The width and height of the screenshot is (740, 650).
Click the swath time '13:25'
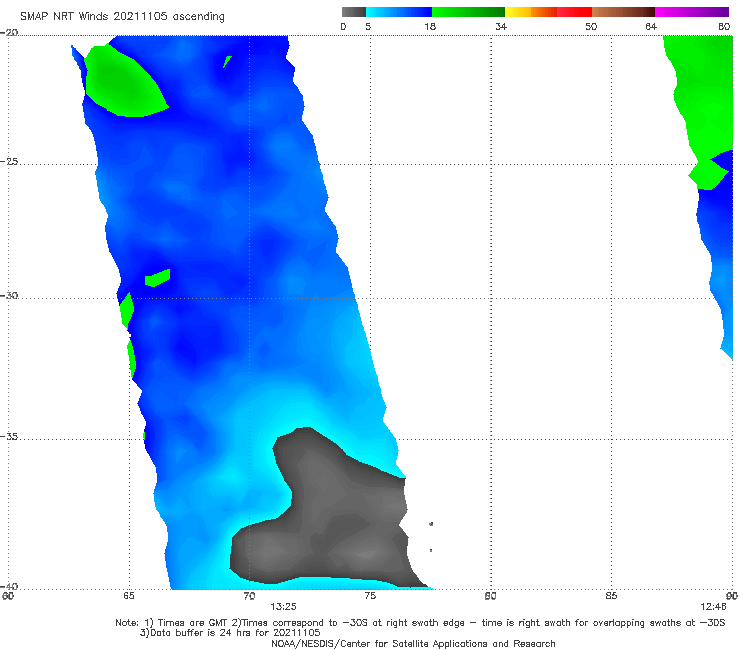(283, 607)
